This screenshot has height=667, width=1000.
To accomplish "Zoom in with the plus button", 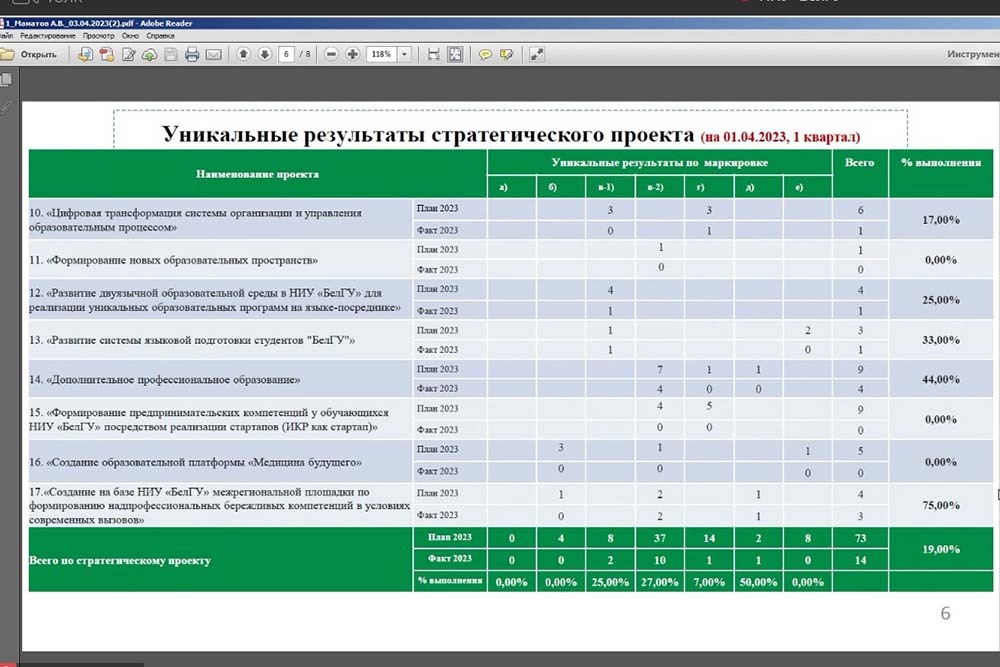I will [x=353, y=54].
